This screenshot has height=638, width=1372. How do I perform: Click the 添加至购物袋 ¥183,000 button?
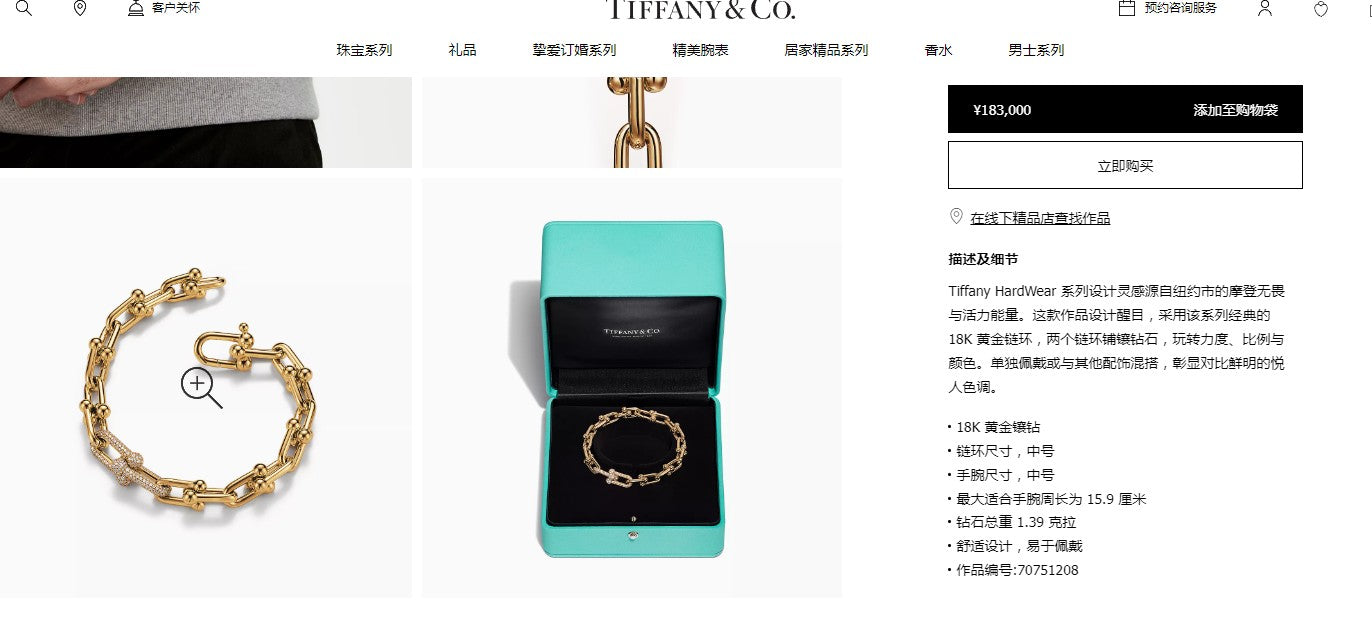[1125, 110]
